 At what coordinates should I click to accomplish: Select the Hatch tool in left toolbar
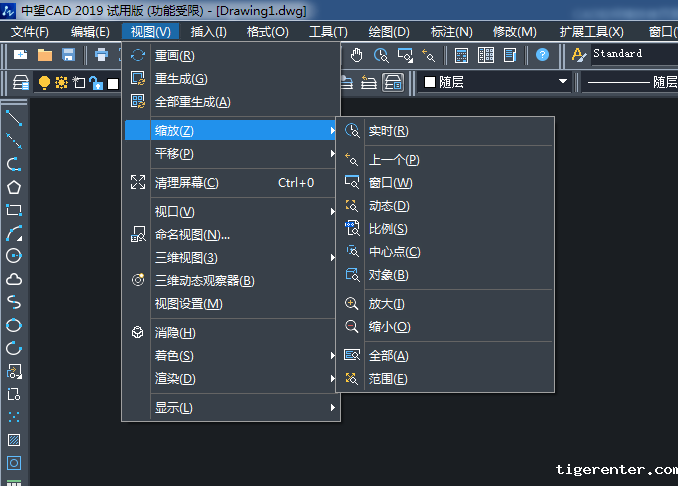[x=14, y=440]
